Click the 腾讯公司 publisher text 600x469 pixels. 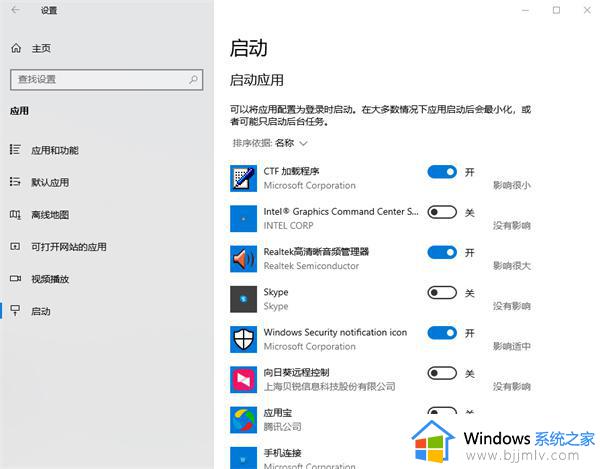point(282,427)
